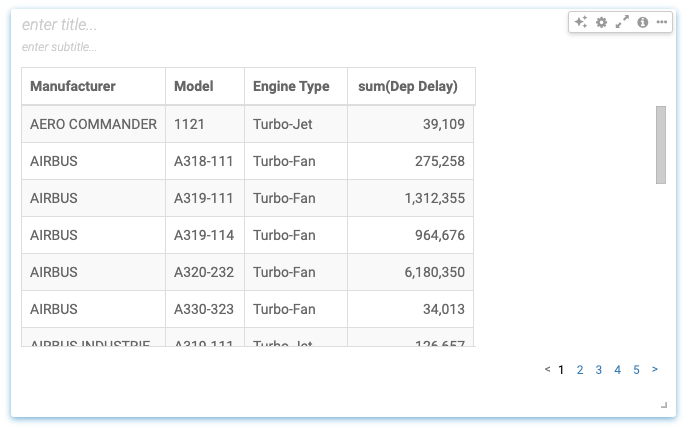
Task: Click the enter subtitle field
Action: 60,47
